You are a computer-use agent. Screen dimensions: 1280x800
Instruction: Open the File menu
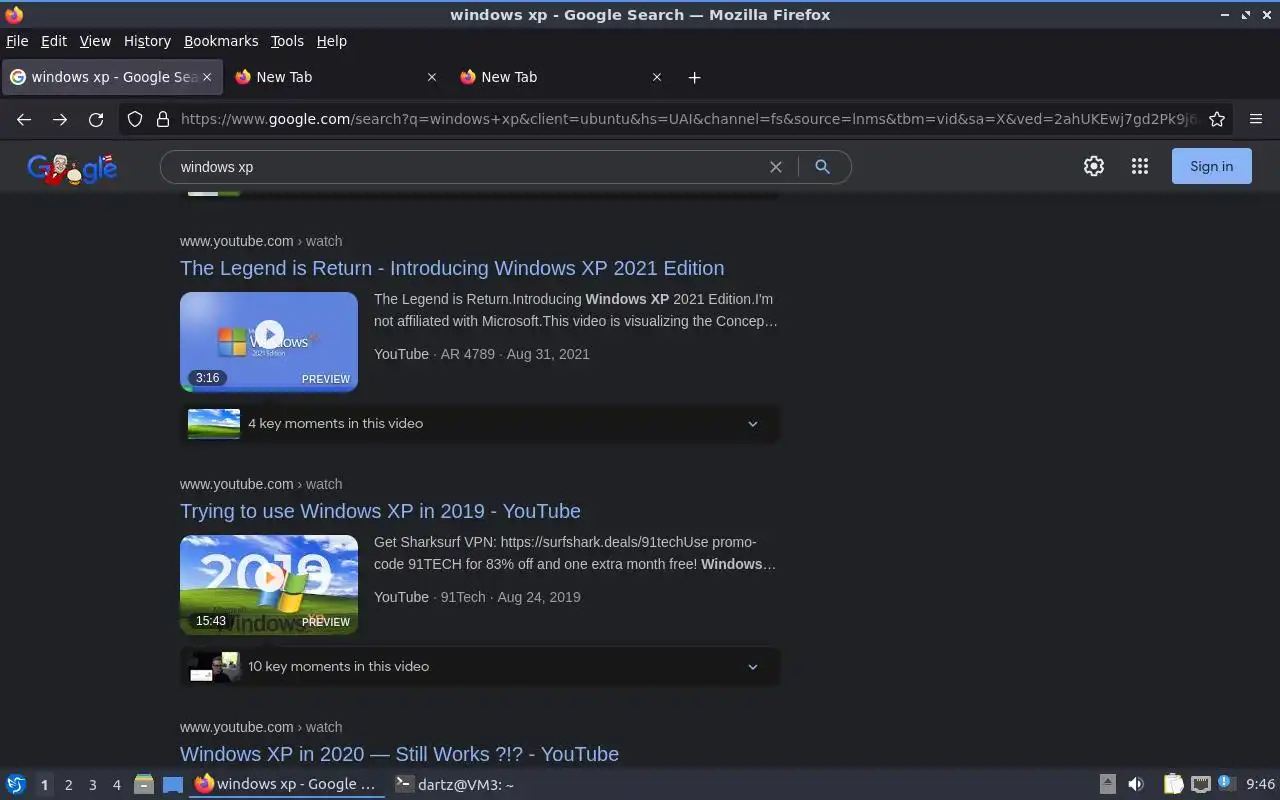point(17,41)
